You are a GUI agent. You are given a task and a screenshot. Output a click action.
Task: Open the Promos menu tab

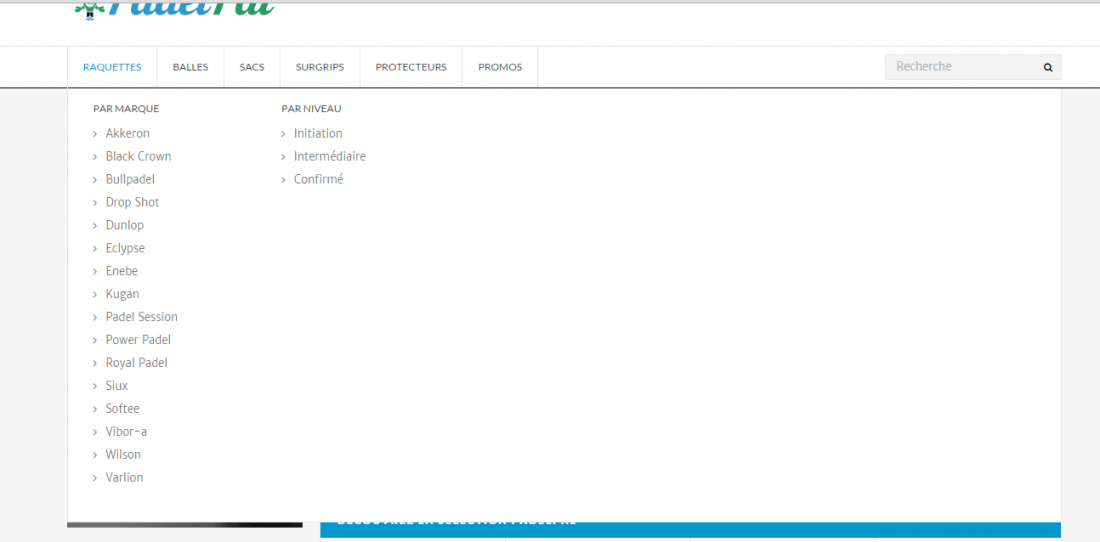coord(500,67)
